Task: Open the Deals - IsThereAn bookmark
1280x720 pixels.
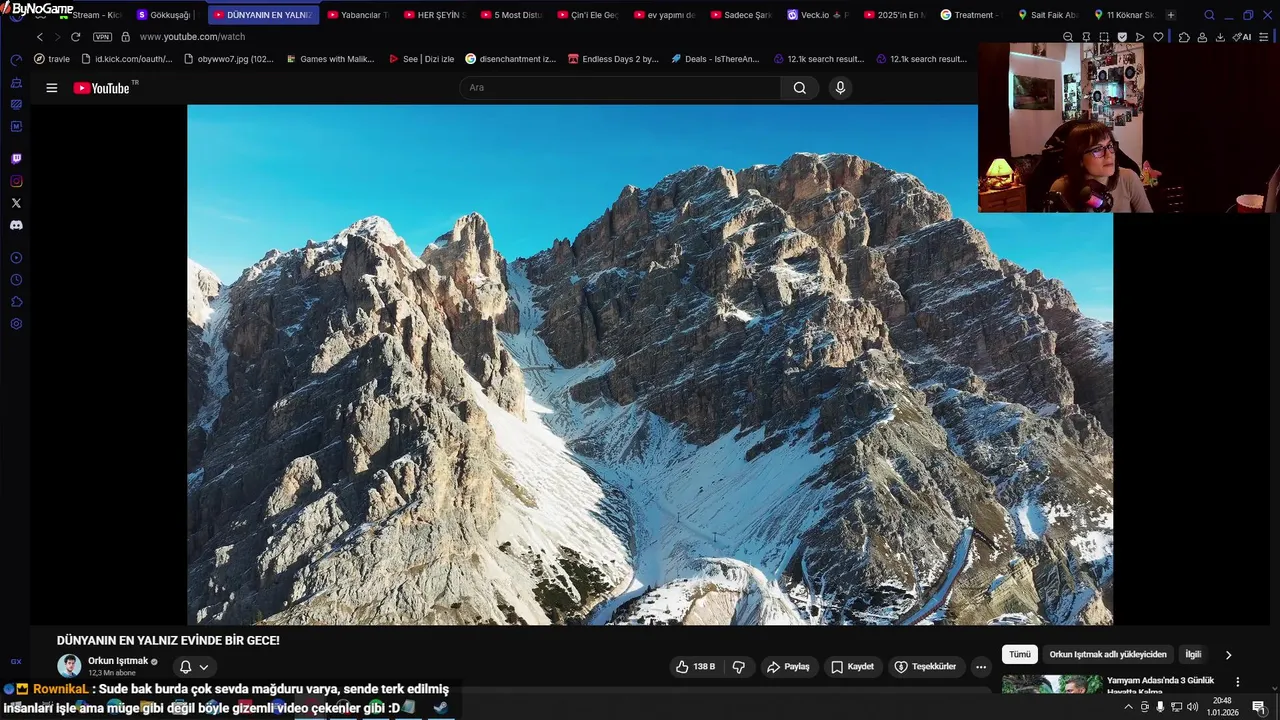Action: (715, 59)
